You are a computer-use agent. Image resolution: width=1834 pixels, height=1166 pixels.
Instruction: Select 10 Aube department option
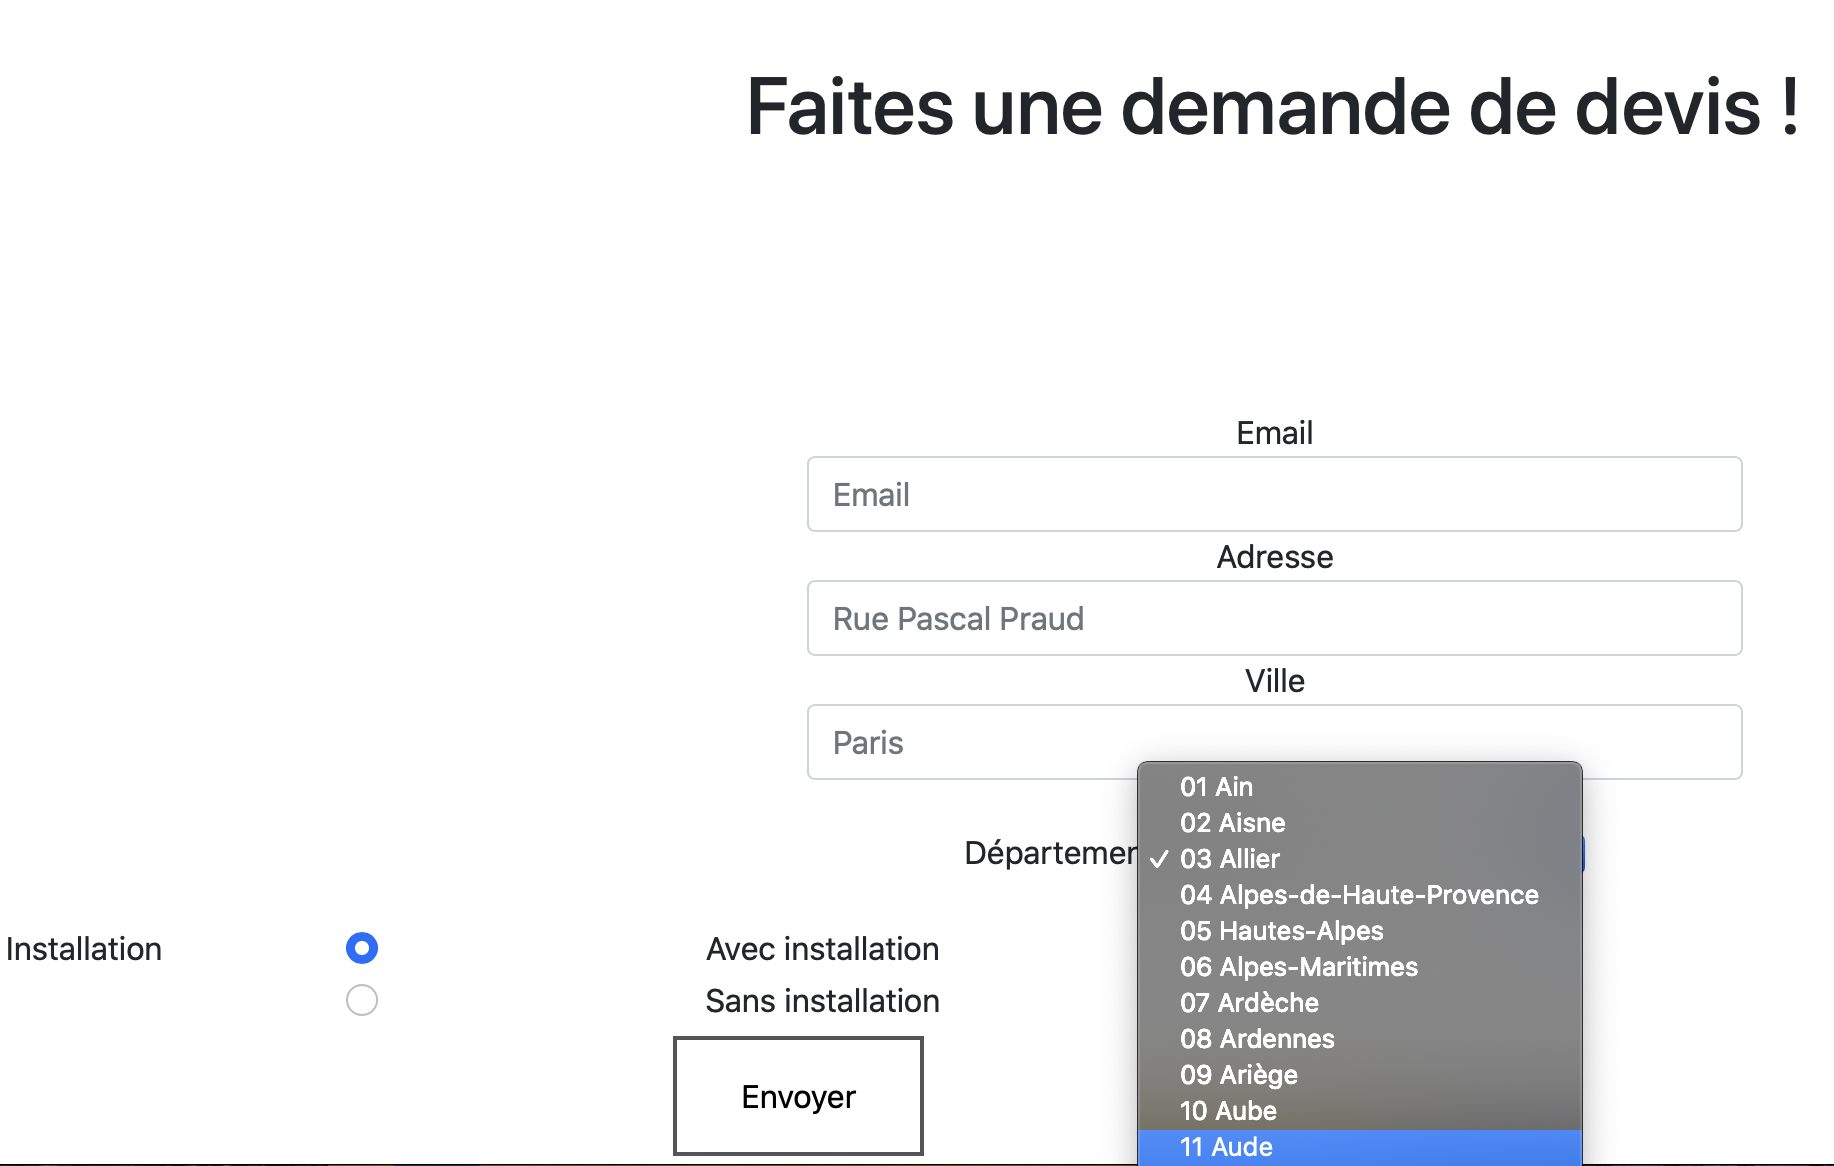(1228, 1111)
